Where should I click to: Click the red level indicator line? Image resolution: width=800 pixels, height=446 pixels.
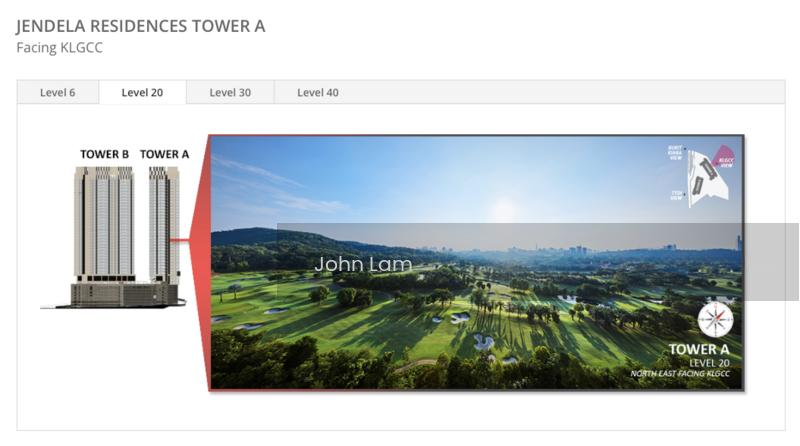click(x=179, y=240)
